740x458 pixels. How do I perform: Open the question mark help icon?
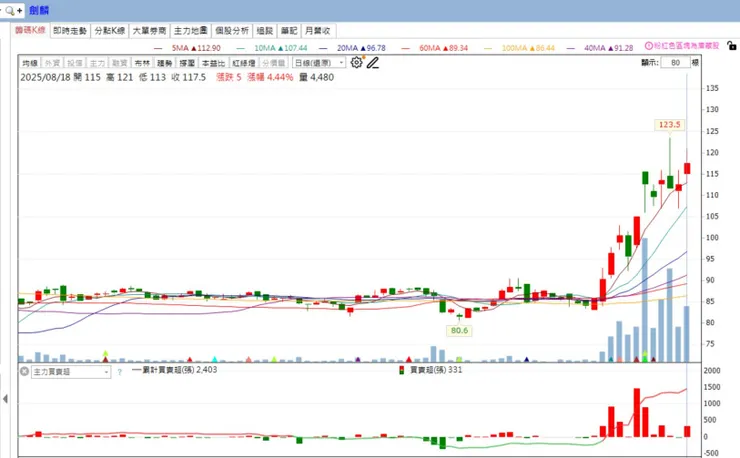[119, 372]
